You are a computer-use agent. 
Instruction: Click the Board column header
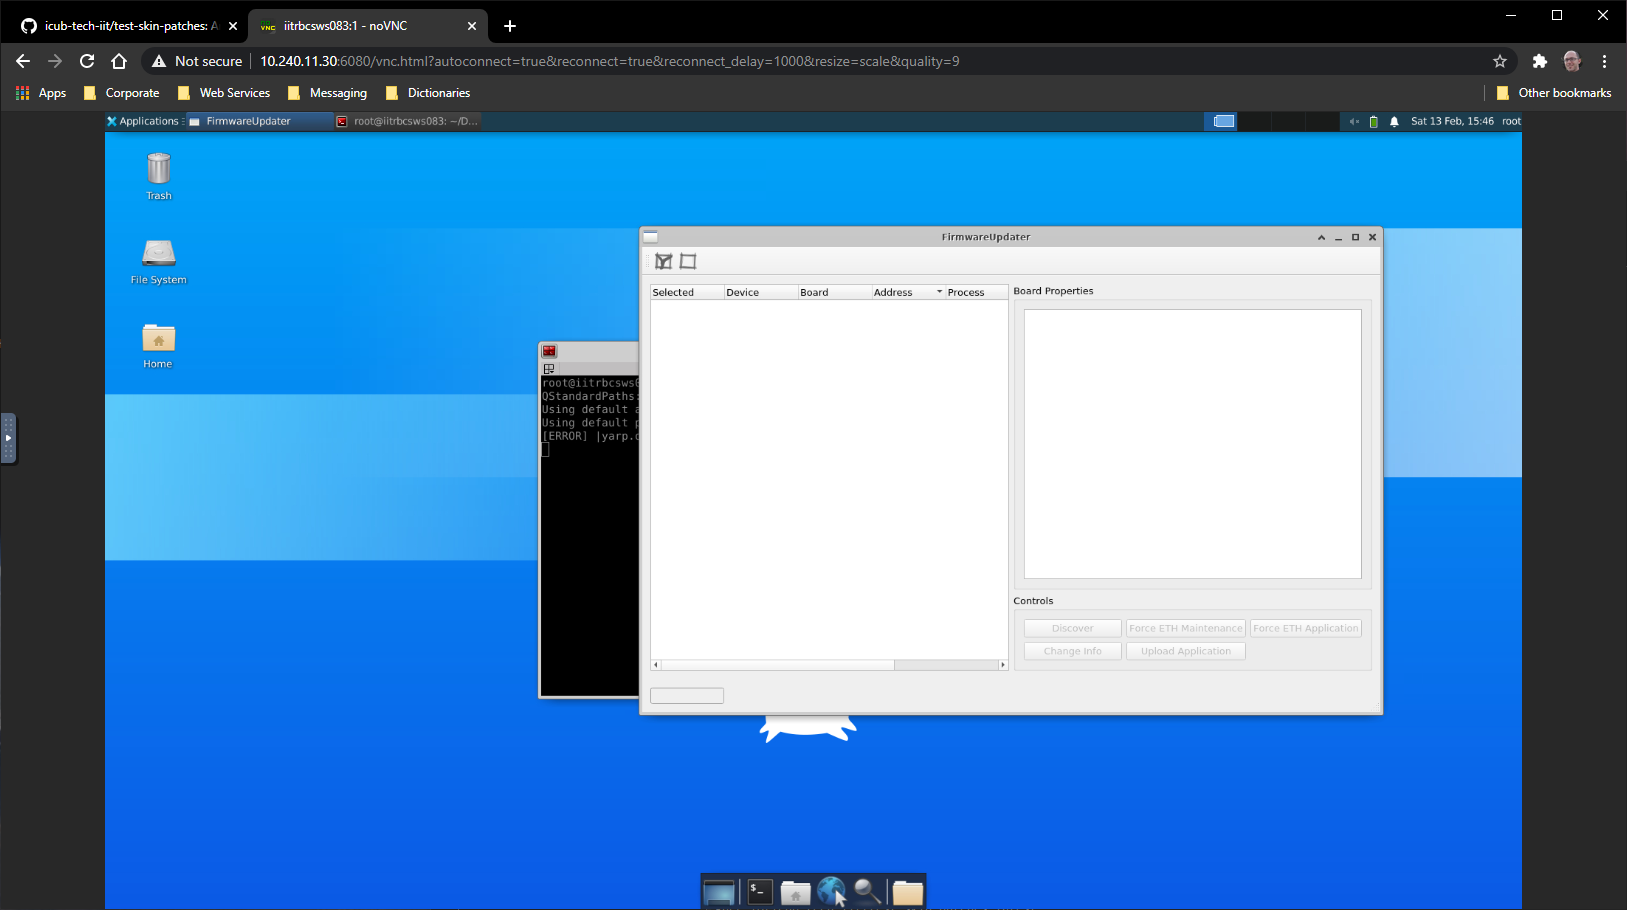click(x=835, y=292)
